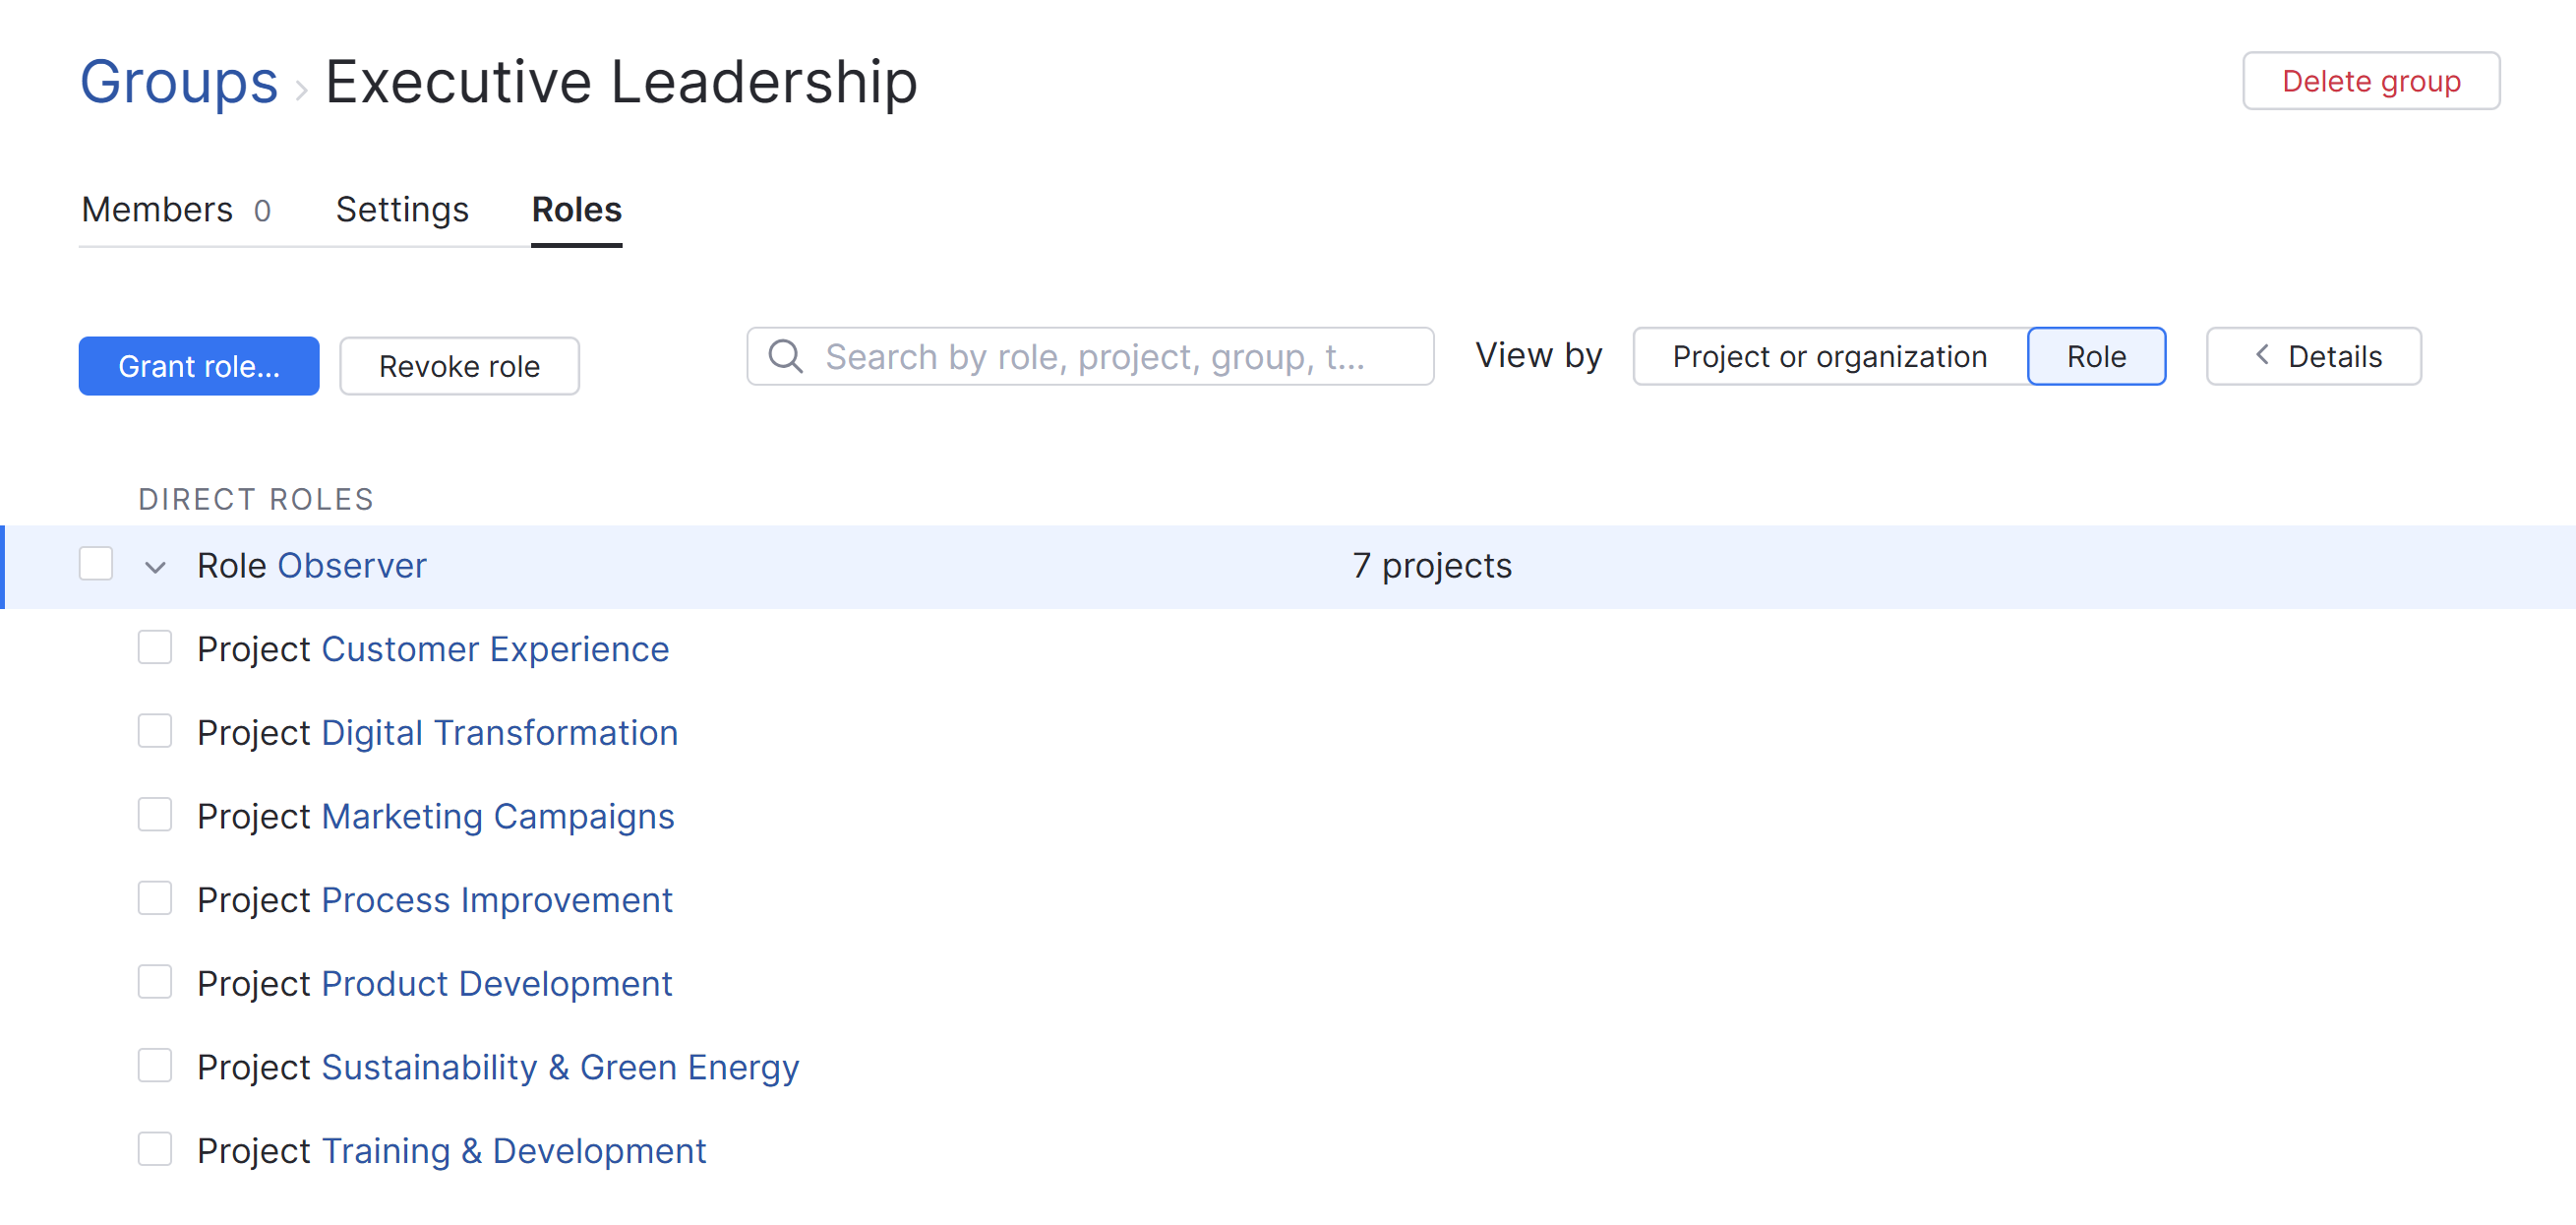Viewport: 2576px width, 1225px height.
Task: Go back to the Groups breadcrumb
Action: click(x=179, y=81)
